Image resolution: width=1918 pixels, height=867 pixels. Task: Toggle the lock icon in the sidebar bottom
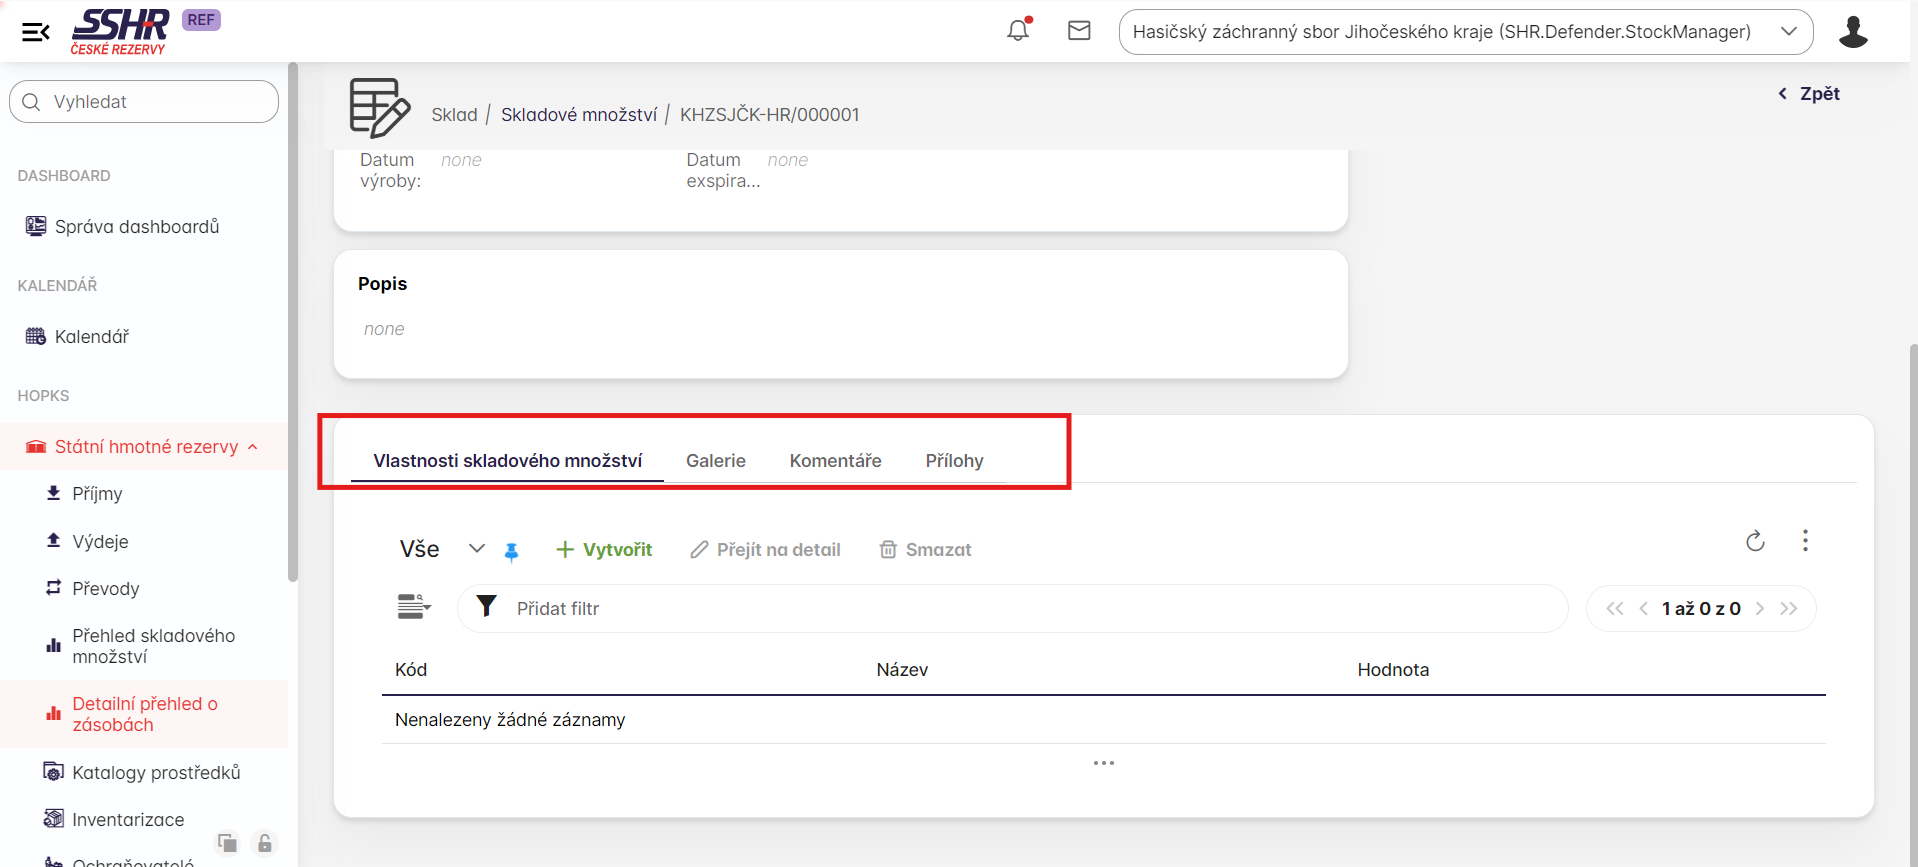[x=264, y=843]
